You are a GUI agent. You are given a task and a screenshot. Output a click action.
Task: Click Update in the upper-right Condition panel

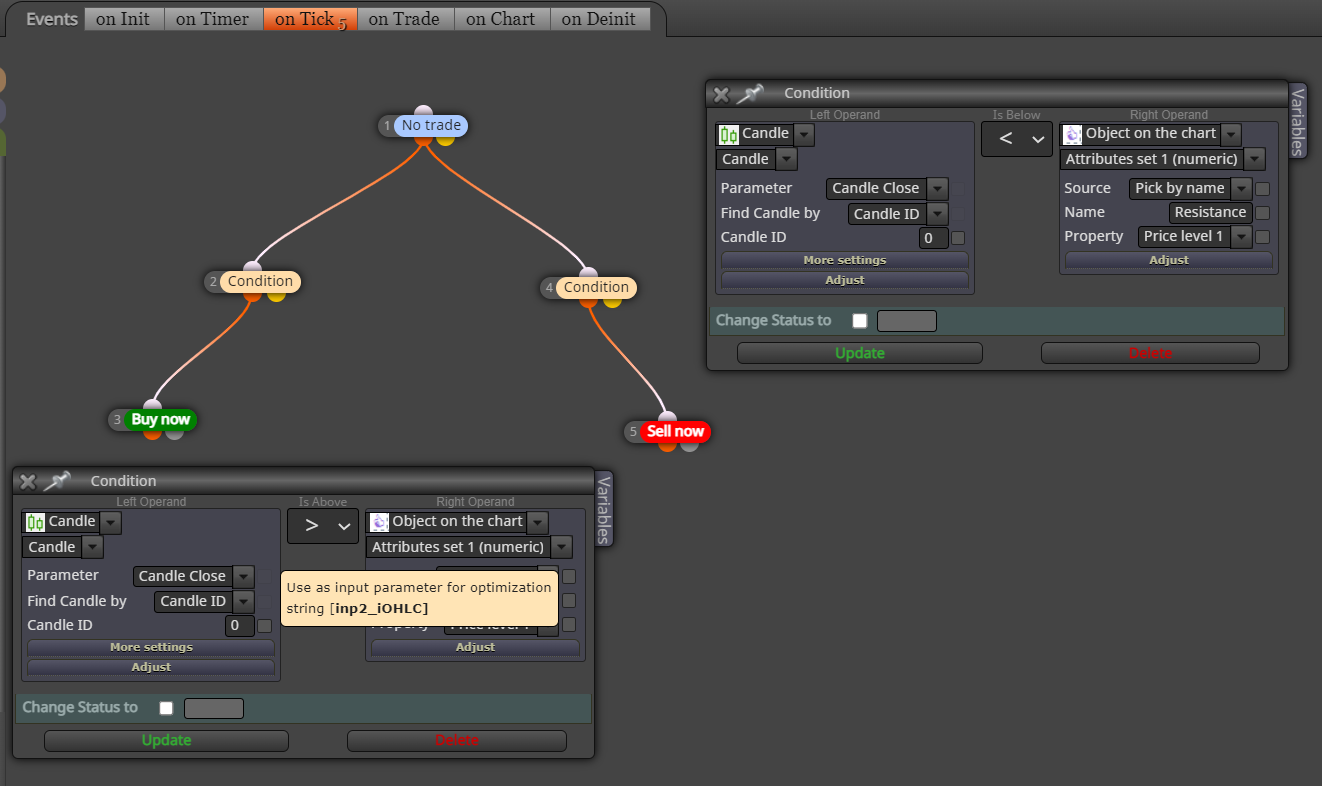pos(860,353)
